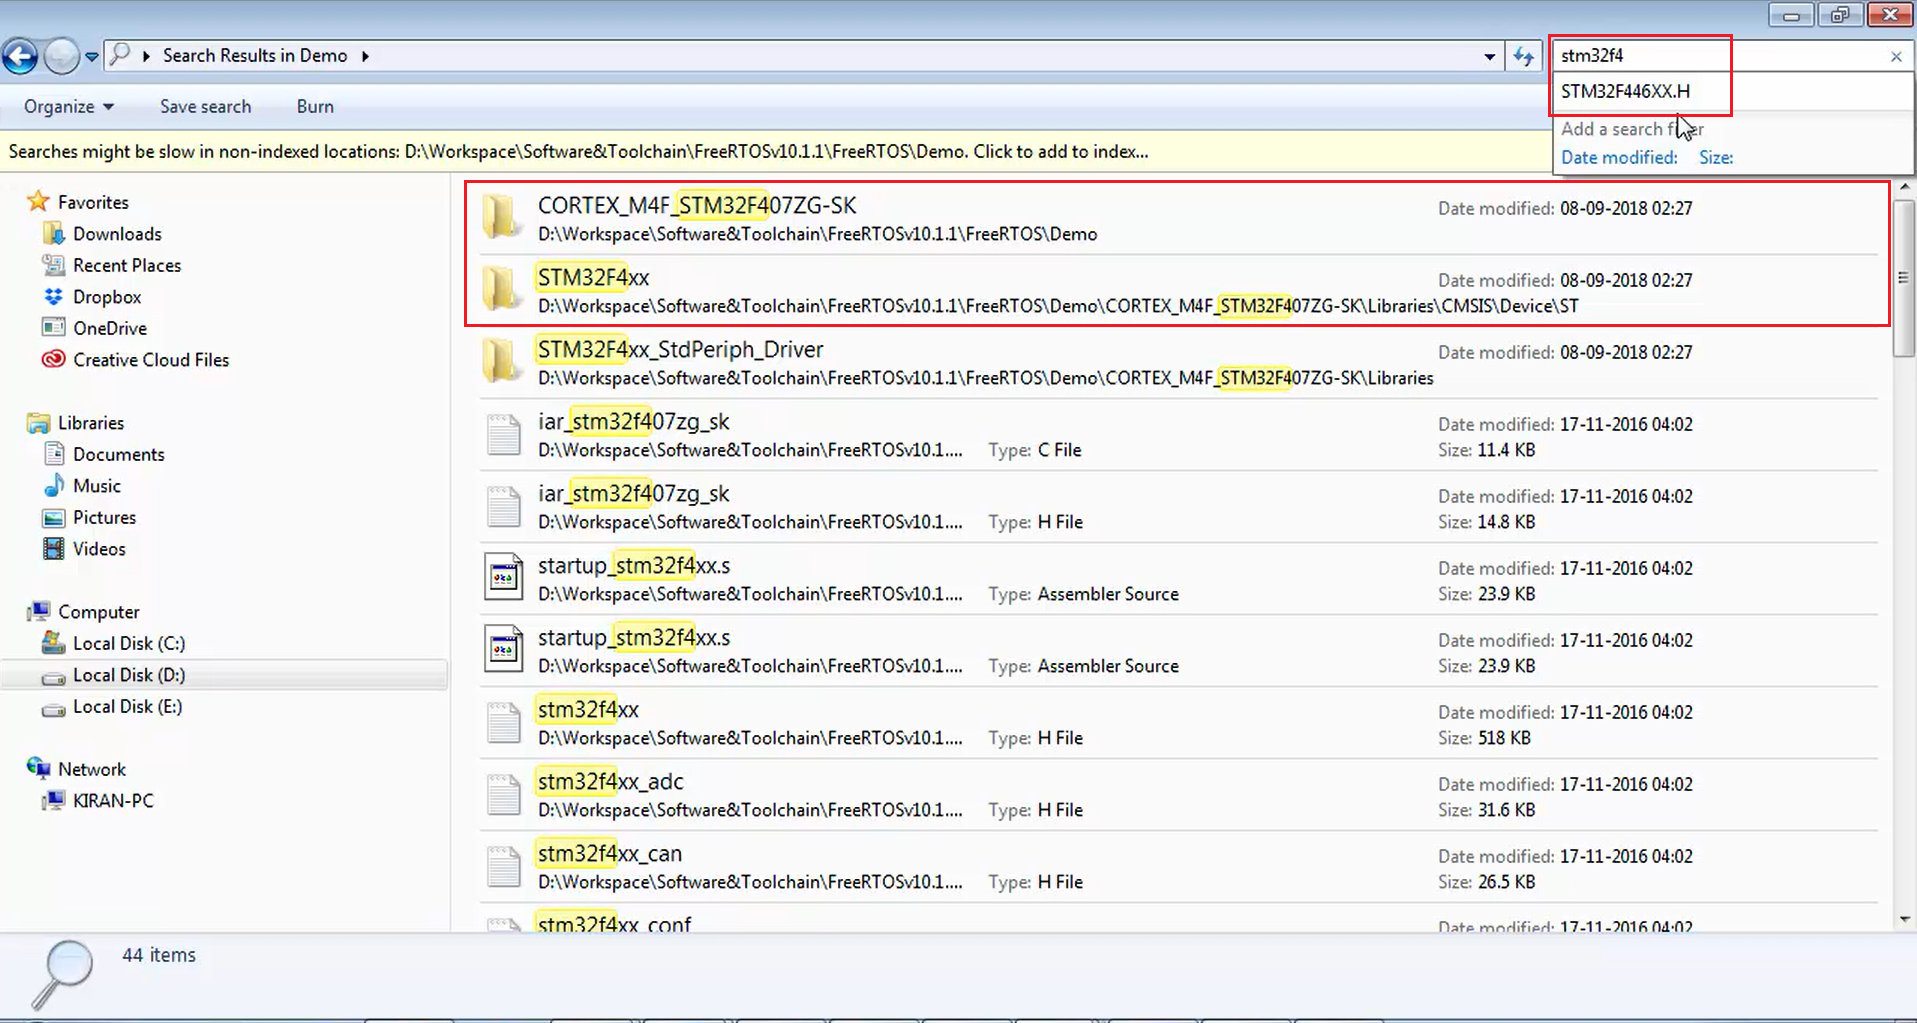Expand the arrow after Search Results in Demo

pyautogui.click(x=365, y=56)
